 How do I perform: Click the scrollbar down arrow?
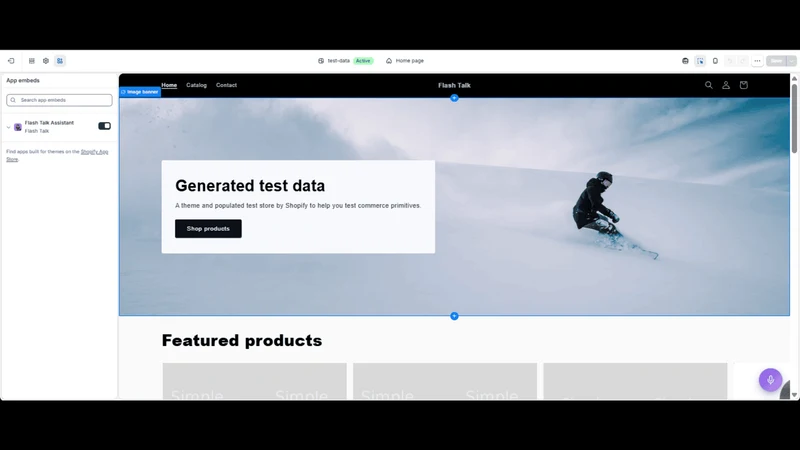point(794,395)
